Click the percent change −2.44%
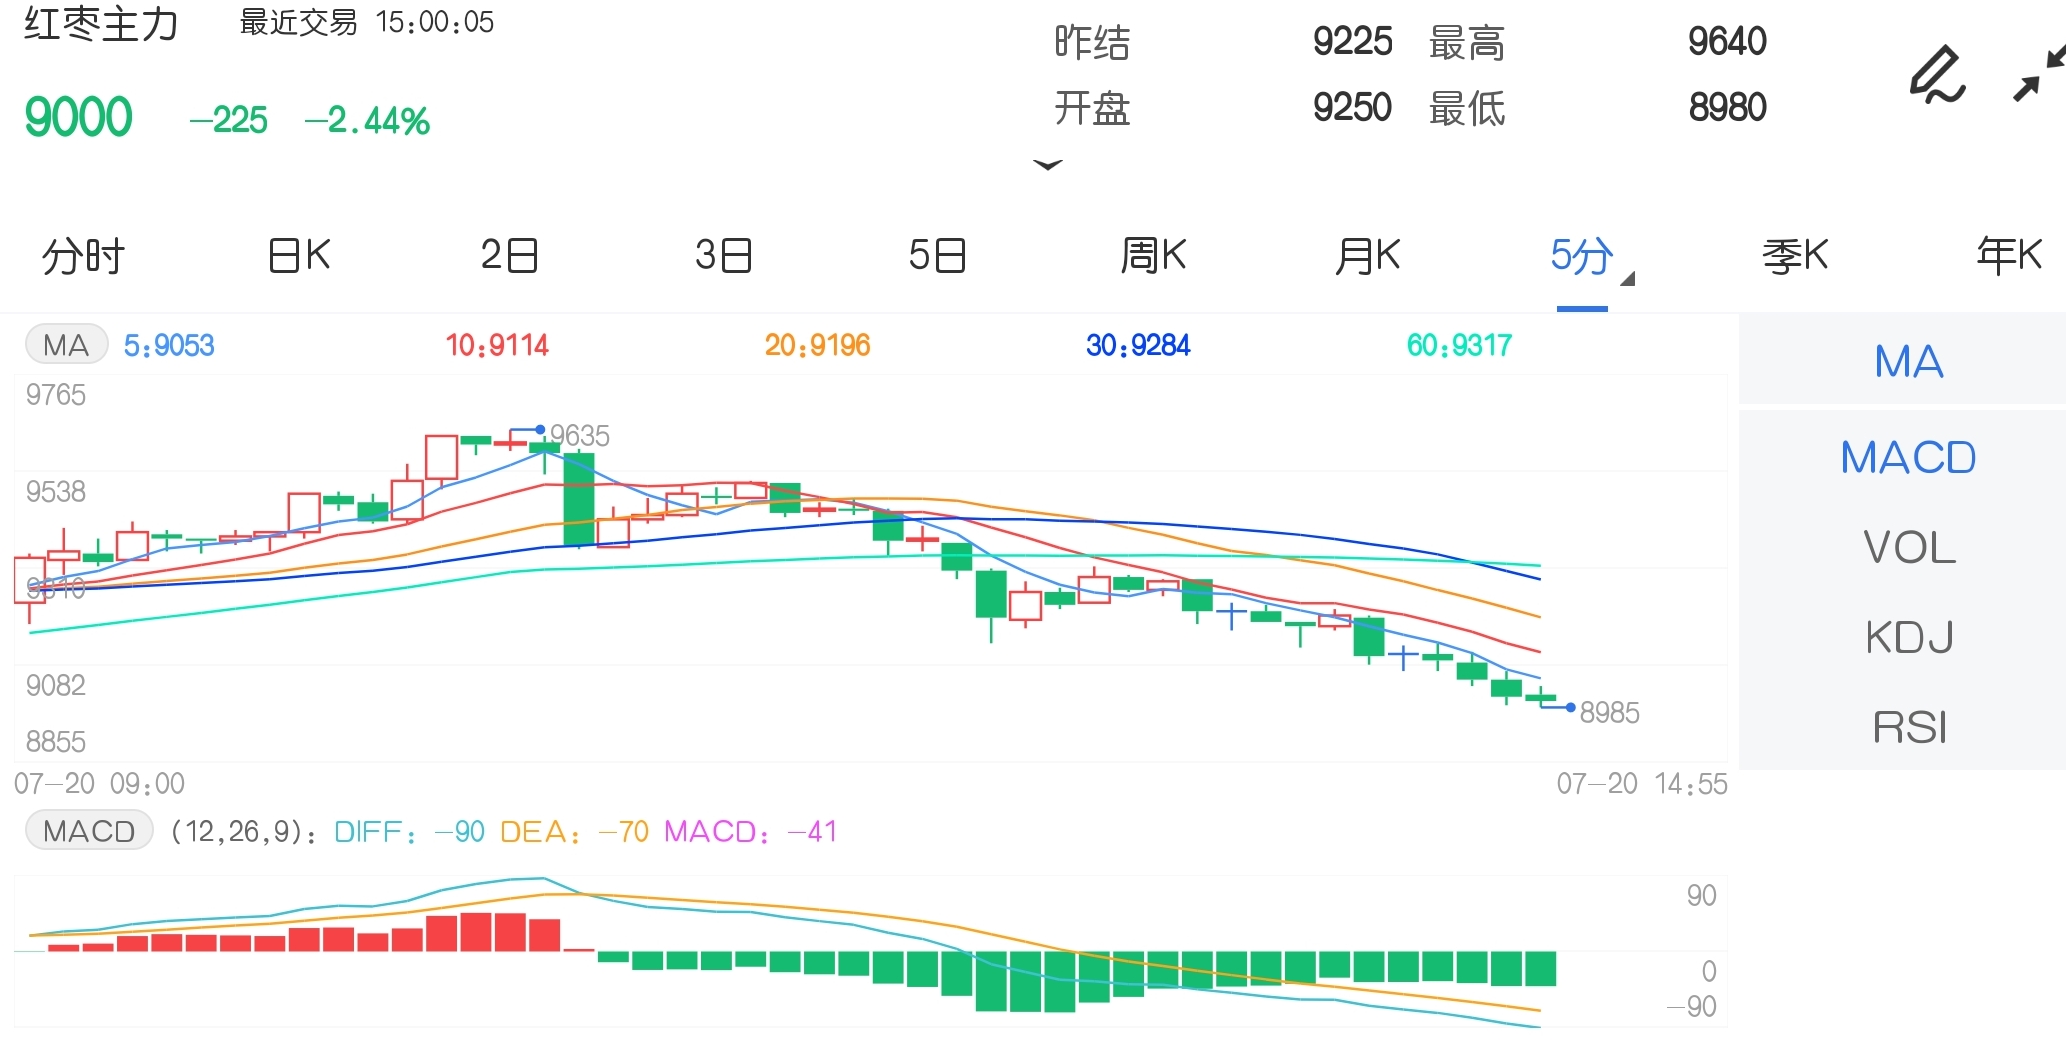 click(x=367, y=121)
